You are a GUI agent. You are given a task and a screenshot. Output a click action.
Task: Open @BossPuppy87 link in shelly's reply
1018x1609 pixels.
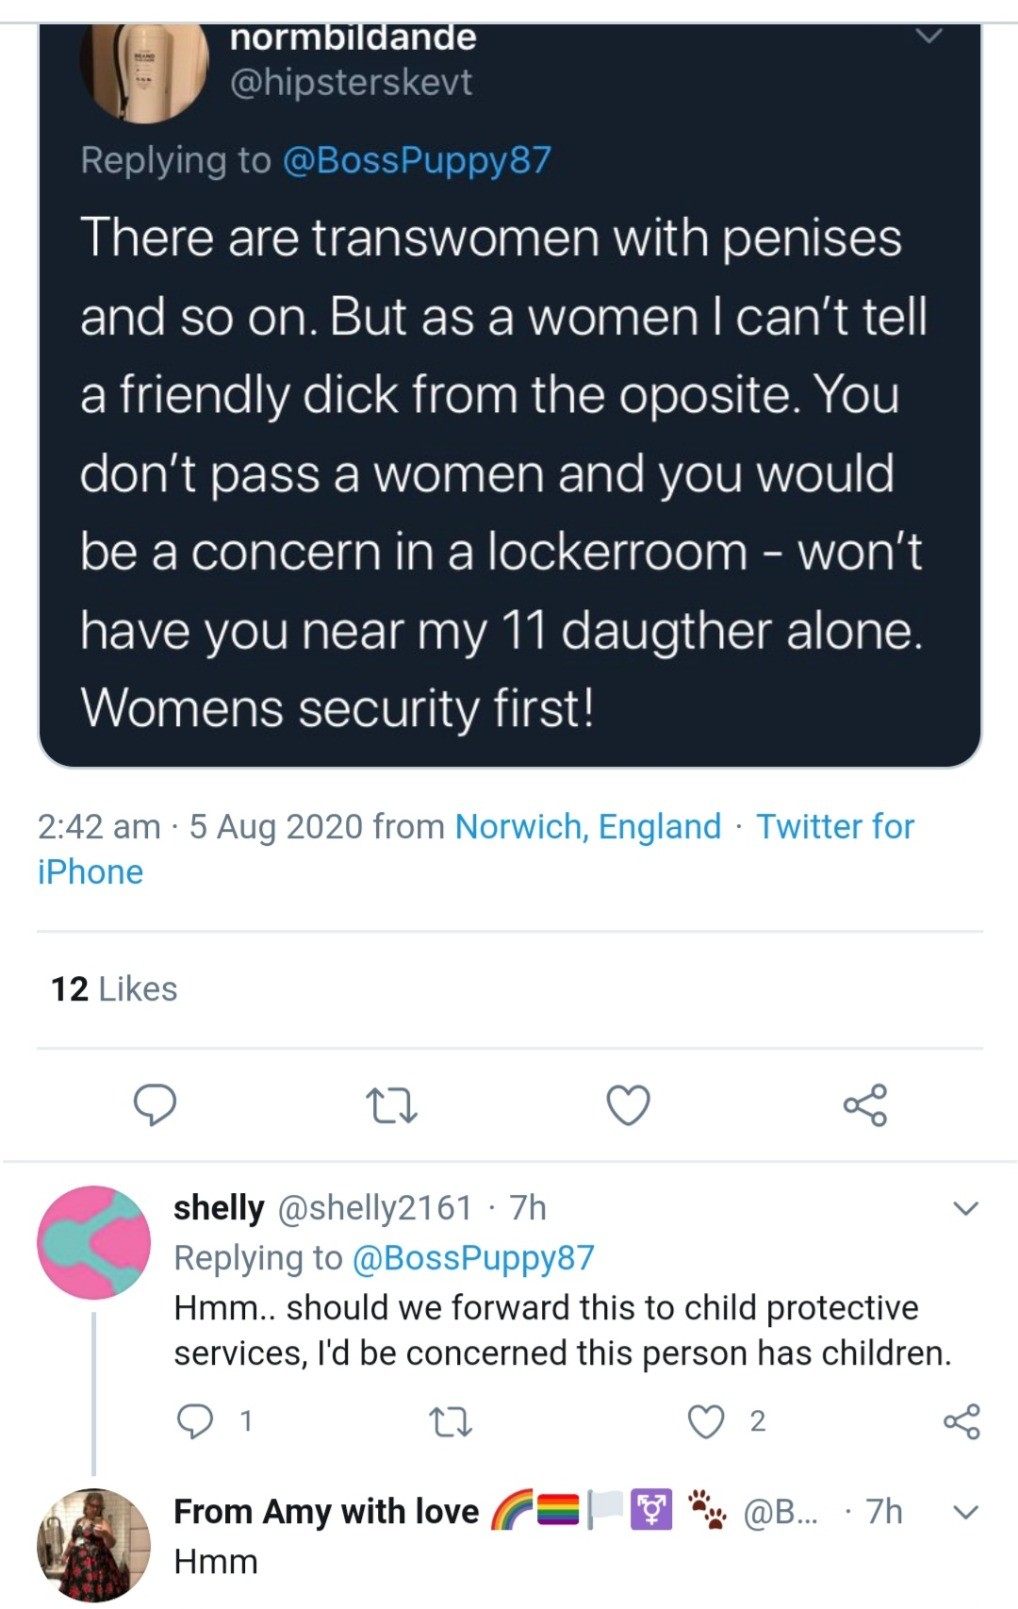point(473,1258)
